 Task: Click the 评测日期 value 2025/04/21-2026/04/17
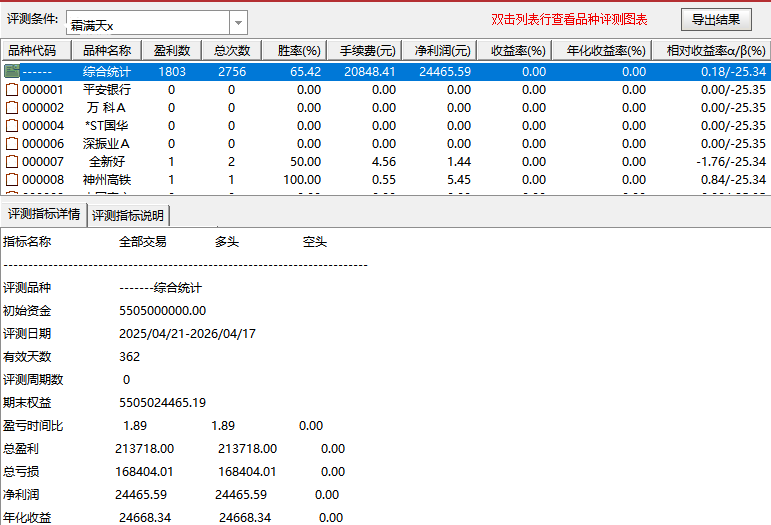[x=187, y=334]
